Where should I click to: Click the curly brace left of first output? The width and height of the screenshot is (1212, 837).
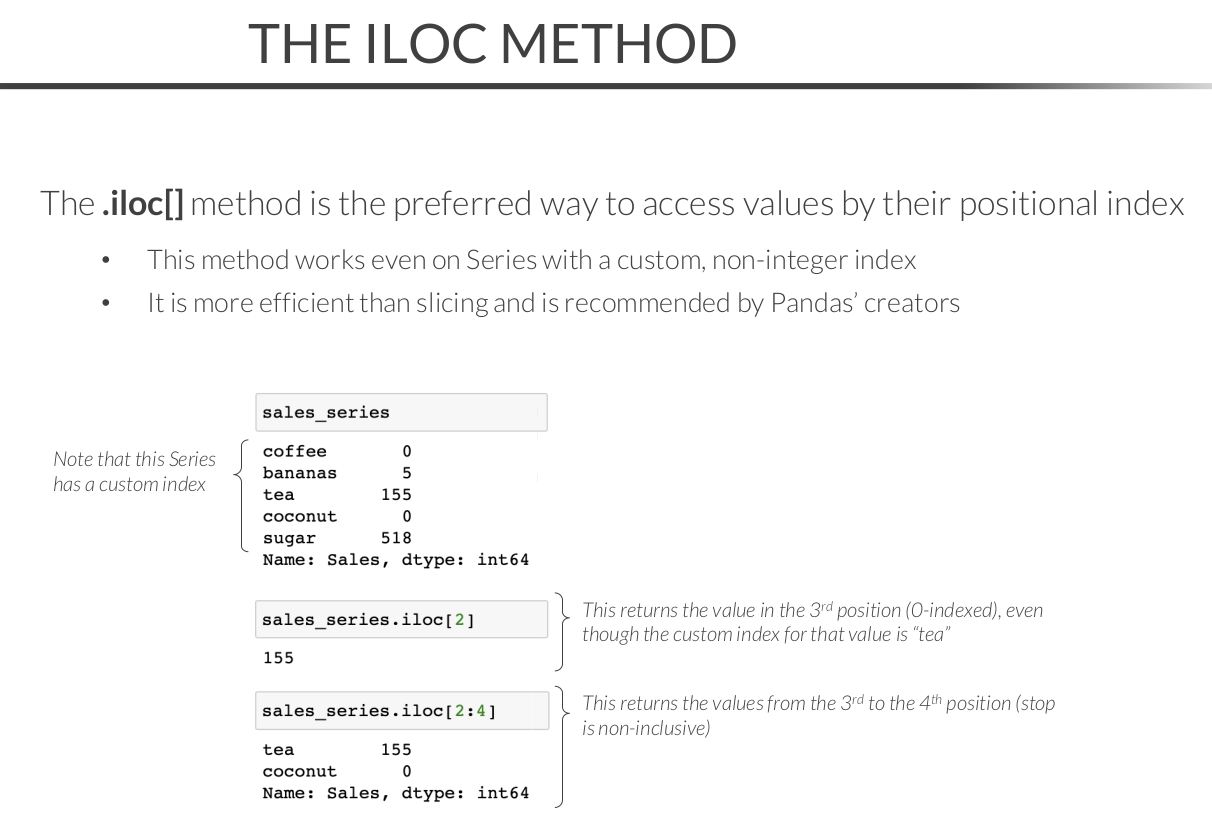[239, 495]
